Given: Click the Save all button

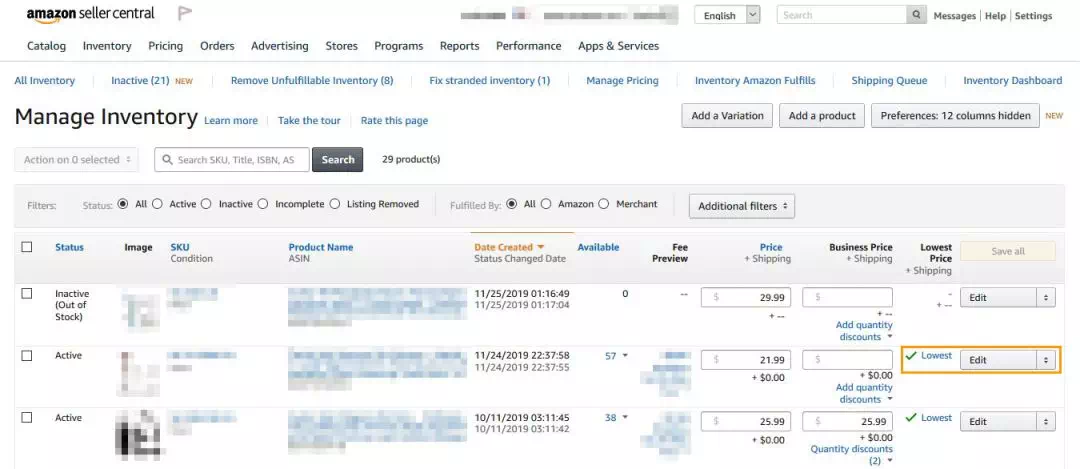Looking at the screenshot, I should click(x=1008, y=251).
